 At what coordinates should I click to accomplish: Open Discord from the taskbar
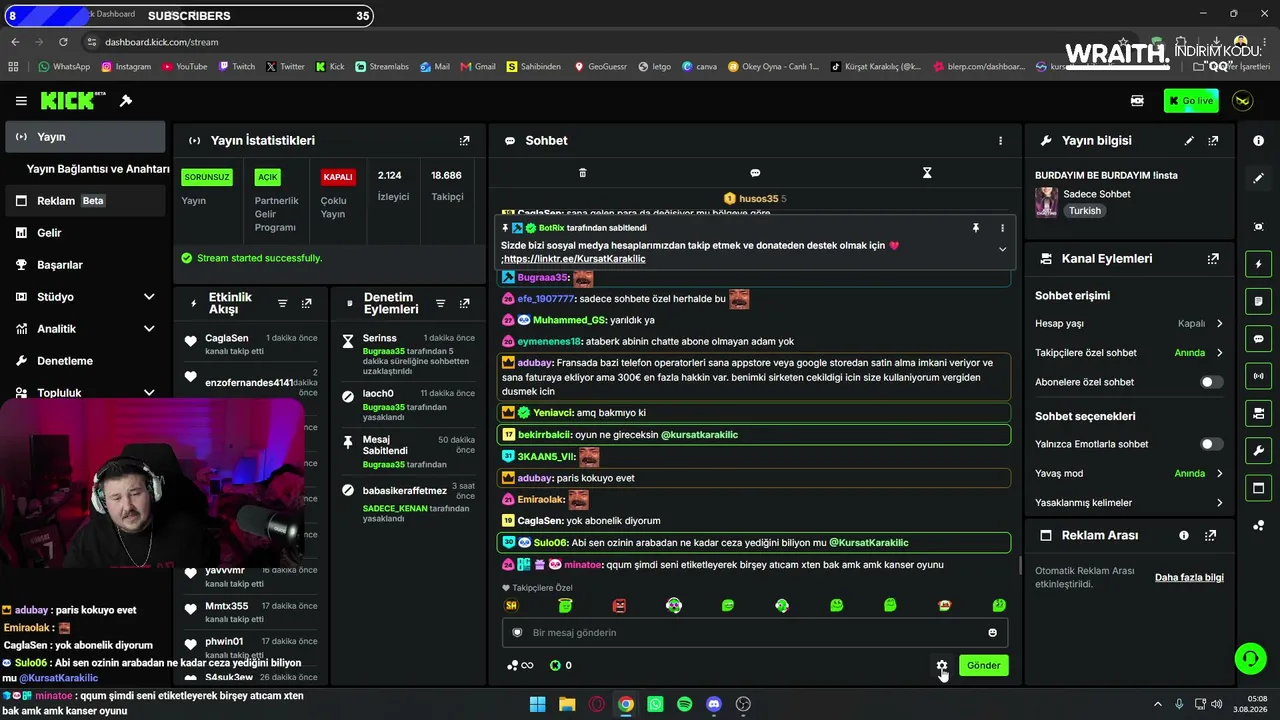[714, 704]
